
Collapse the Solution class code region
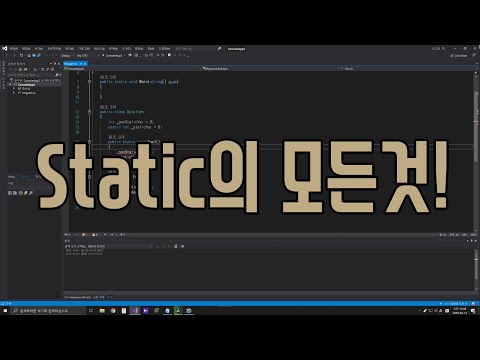pos(89,112)
